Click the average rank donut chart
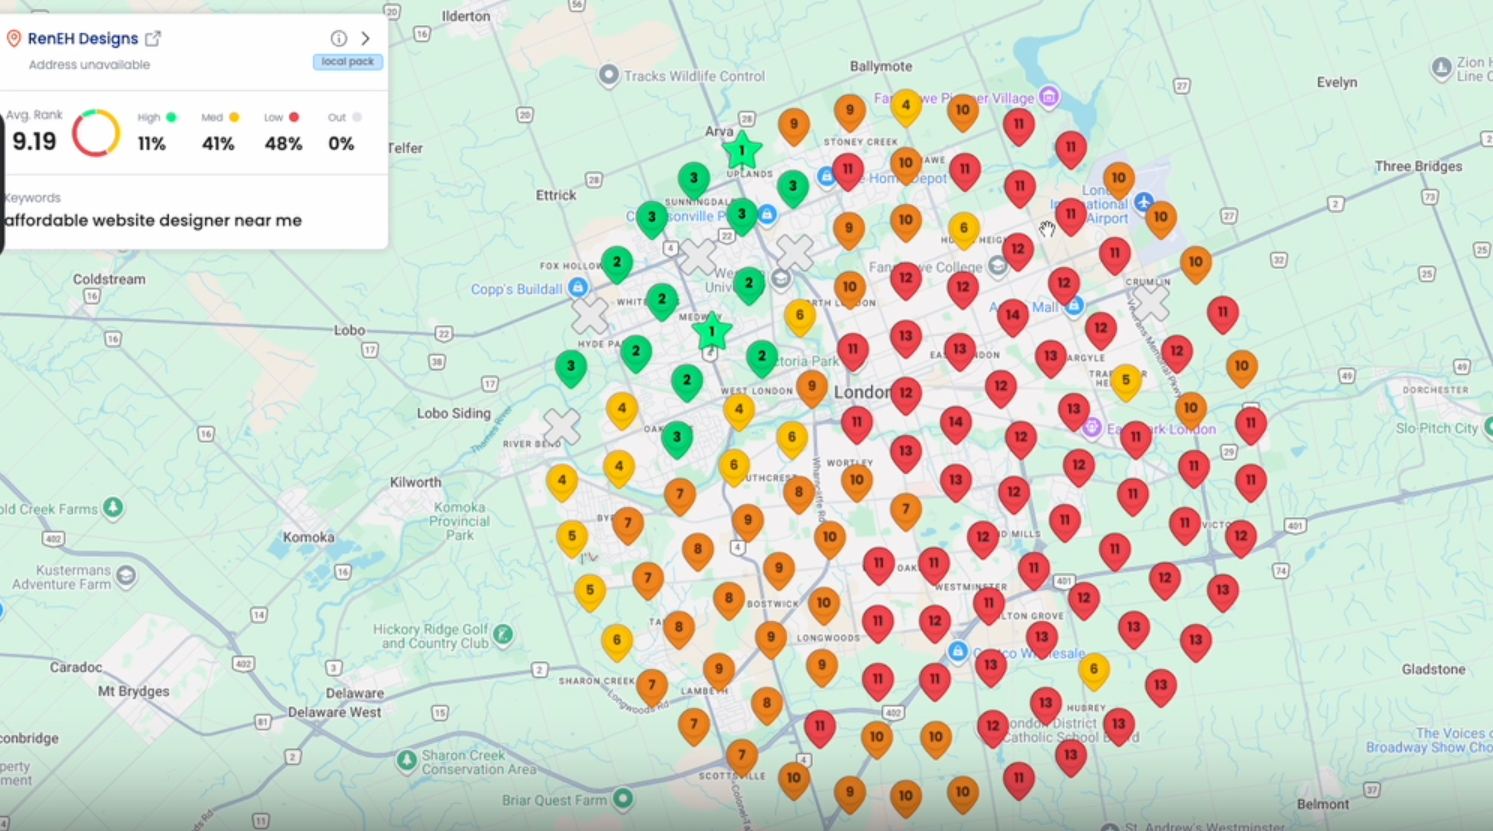Viewport: 1493px width, 831px height. [x=96, y=133]
